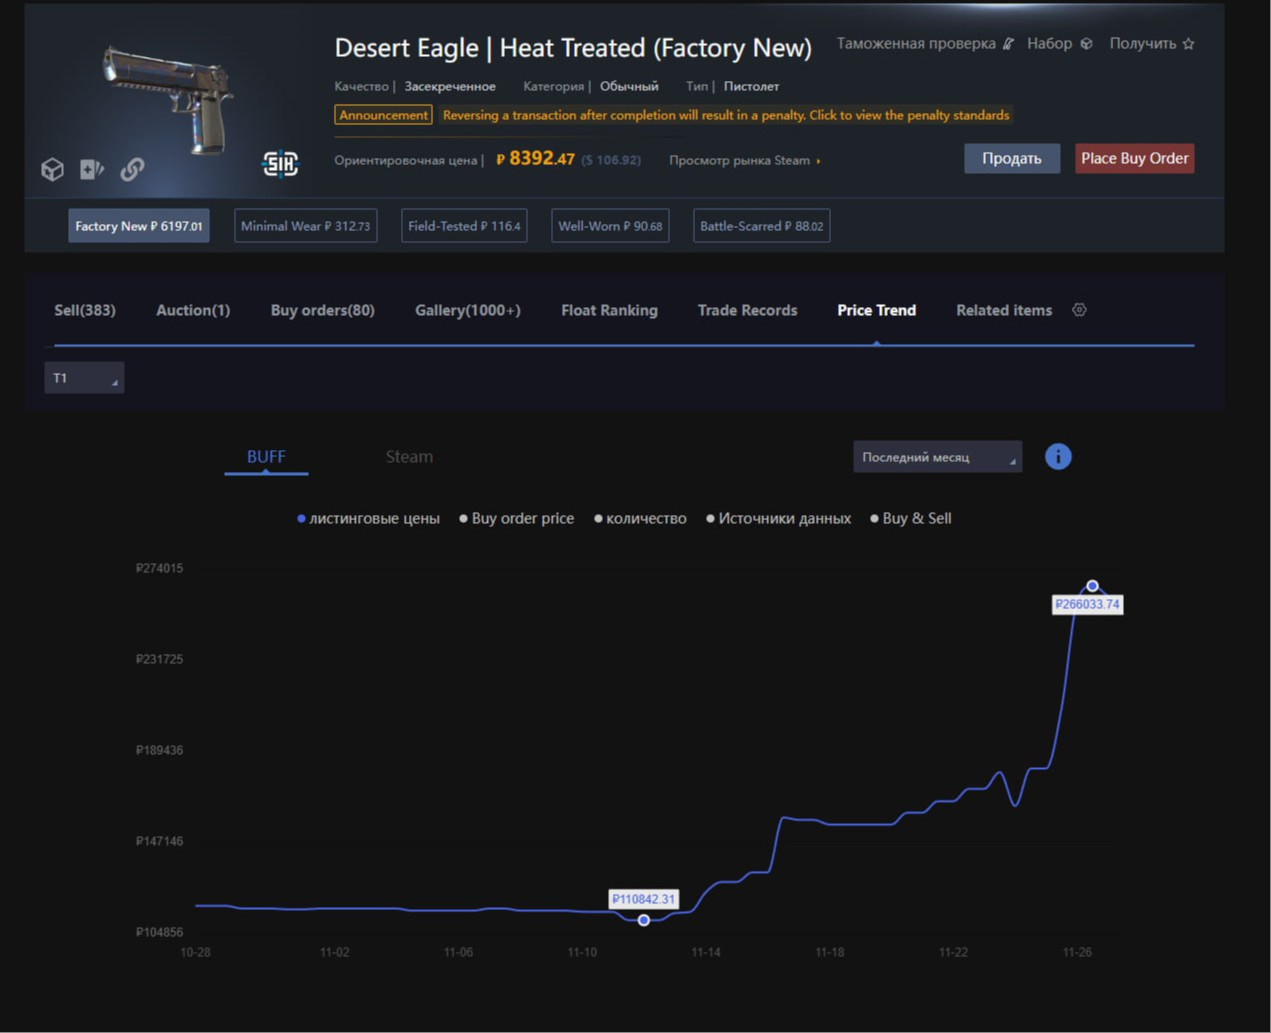Expand Просмотр рынка Steam link arrow
Viewport: 1271px width, 1033px height.
818,161
